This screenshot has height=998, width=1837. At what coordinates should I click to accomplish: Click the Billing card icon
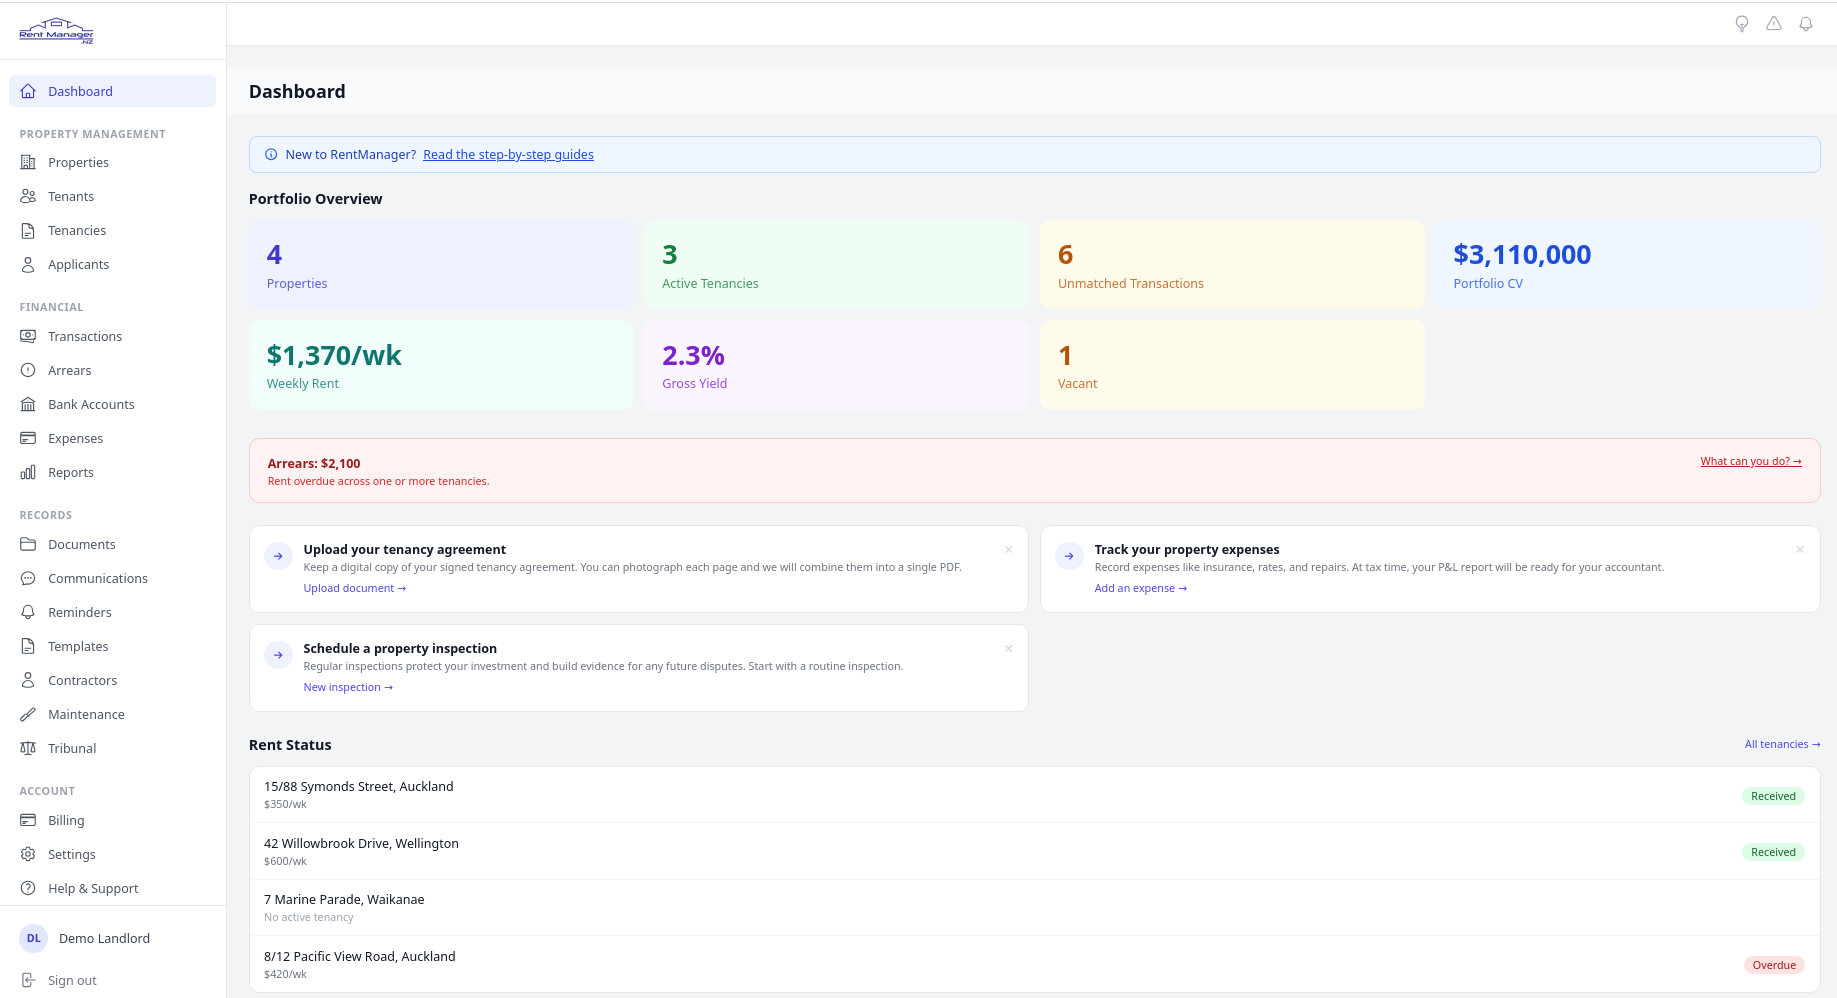click(28, 820)
